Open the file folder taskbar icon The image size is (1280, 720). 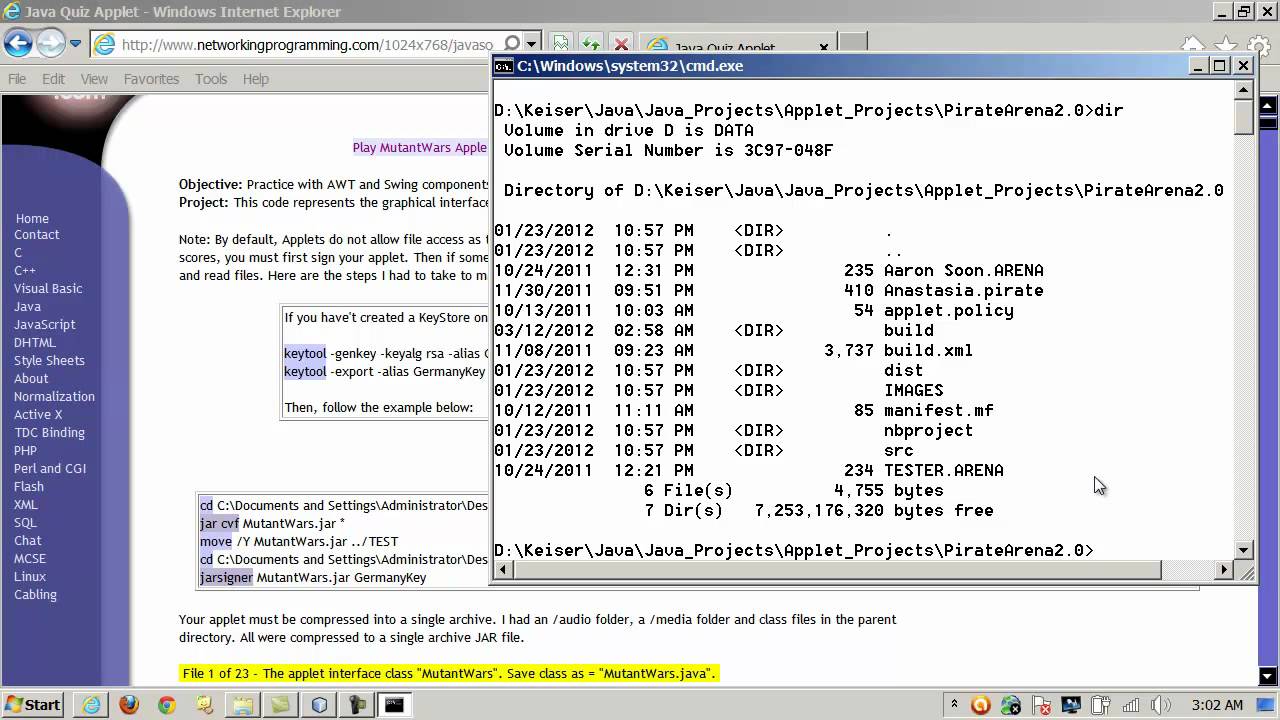click(243, 705)
